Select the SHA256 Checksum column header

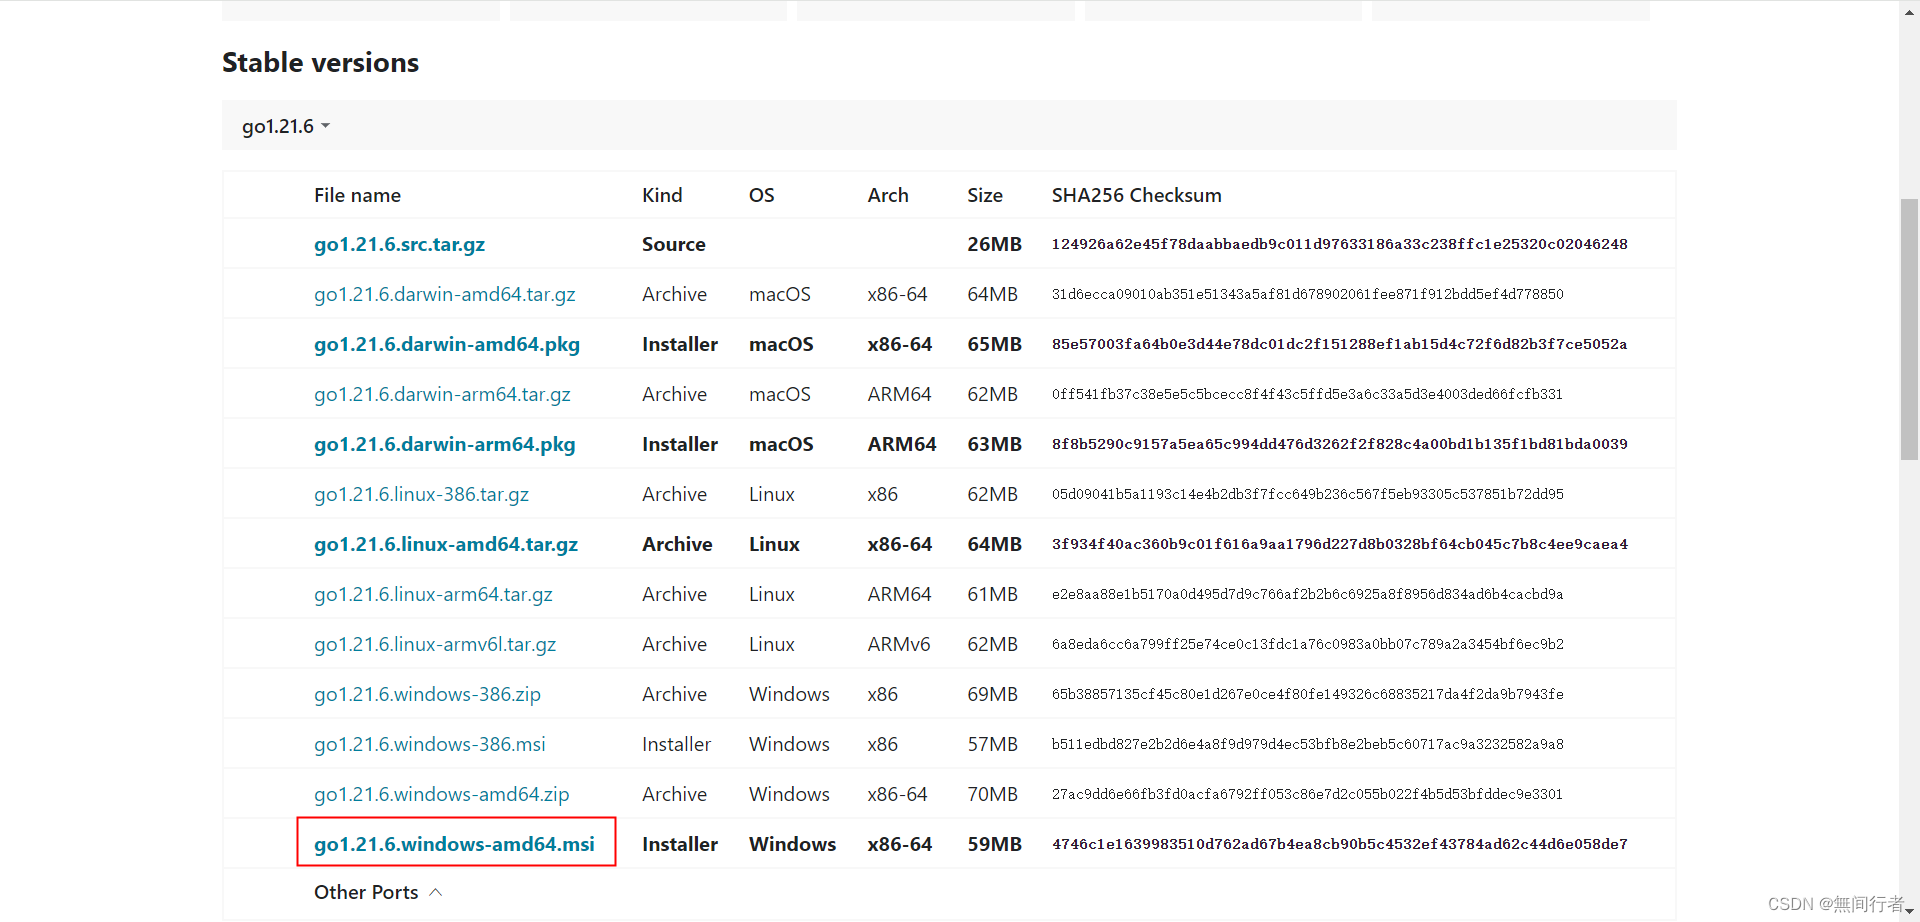(1136, 195)
